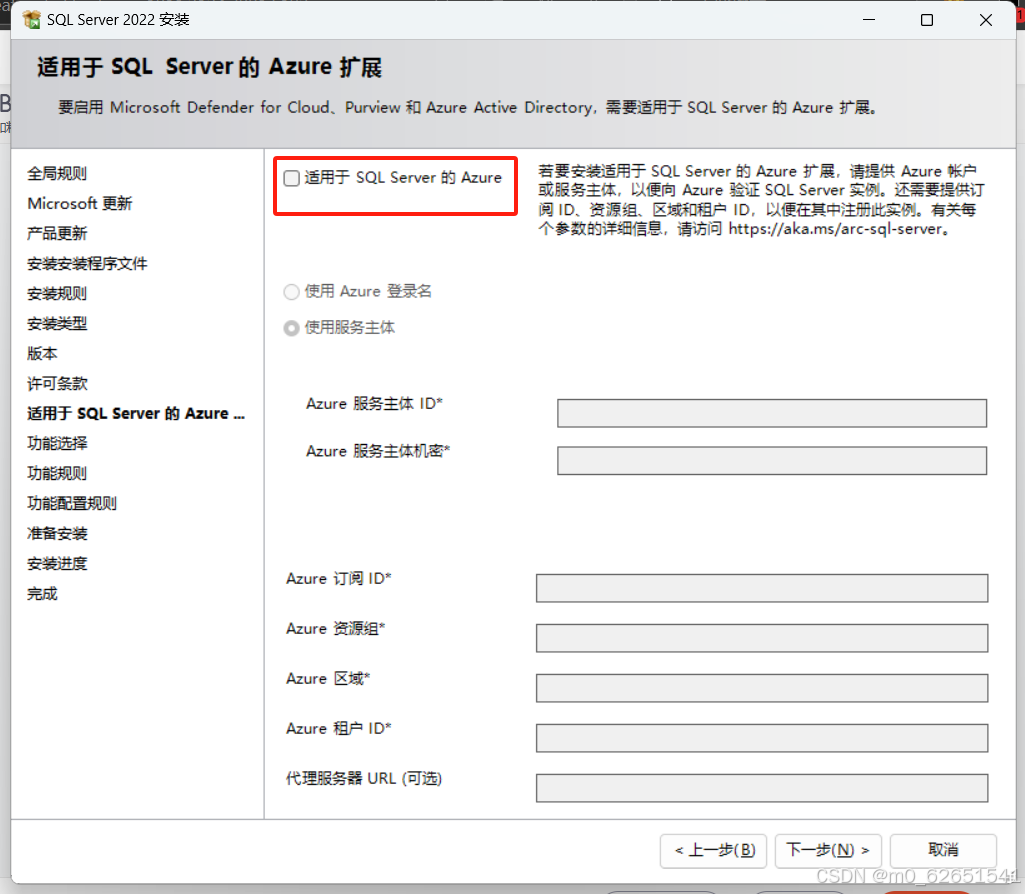The width and height of the screenshot is (1025, 894).
Task: Maximize the SQL Server 2022 setup window
Action: [x=927, y=20]
